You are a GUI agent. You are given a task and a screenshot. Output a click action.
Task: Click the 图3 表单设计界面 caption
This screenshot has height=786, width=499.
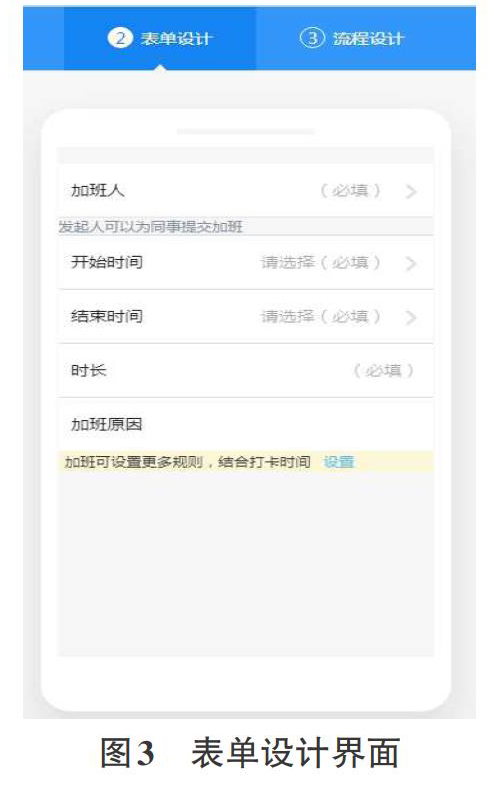[250, 752]
